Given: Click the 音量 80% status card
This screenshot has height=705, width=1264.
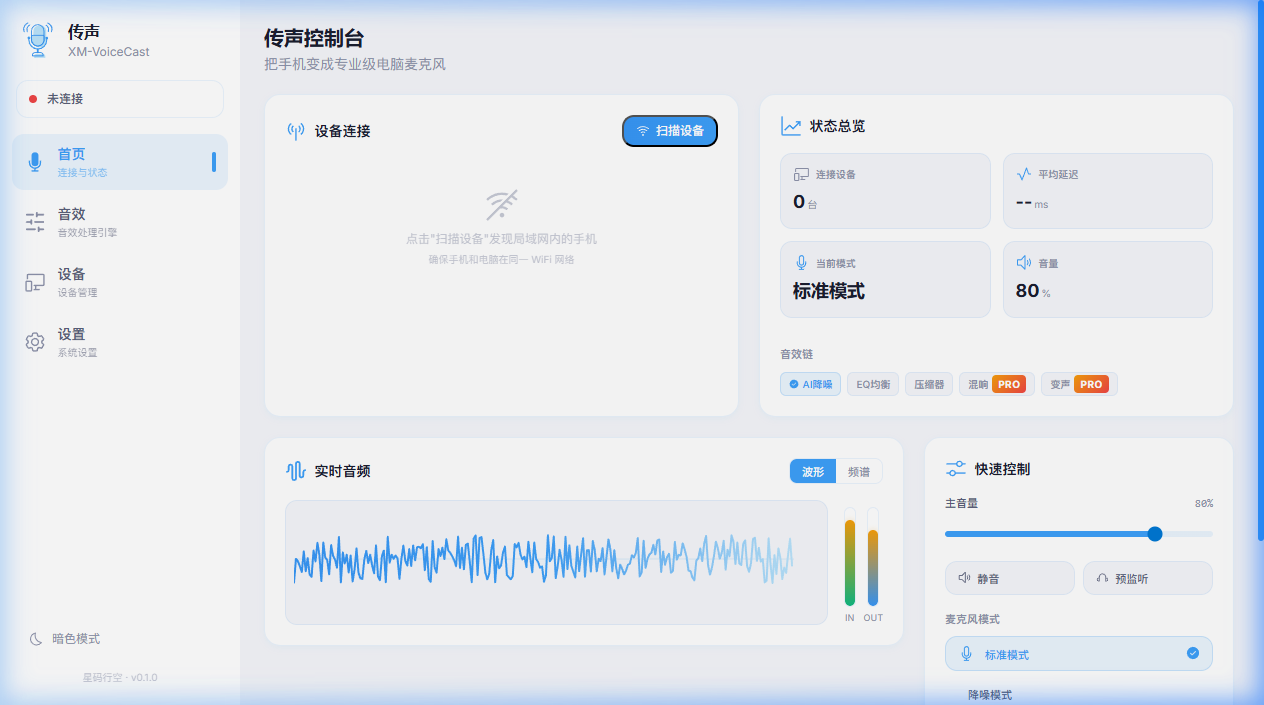Looking at the screenshot, I should pos(1108,280).
